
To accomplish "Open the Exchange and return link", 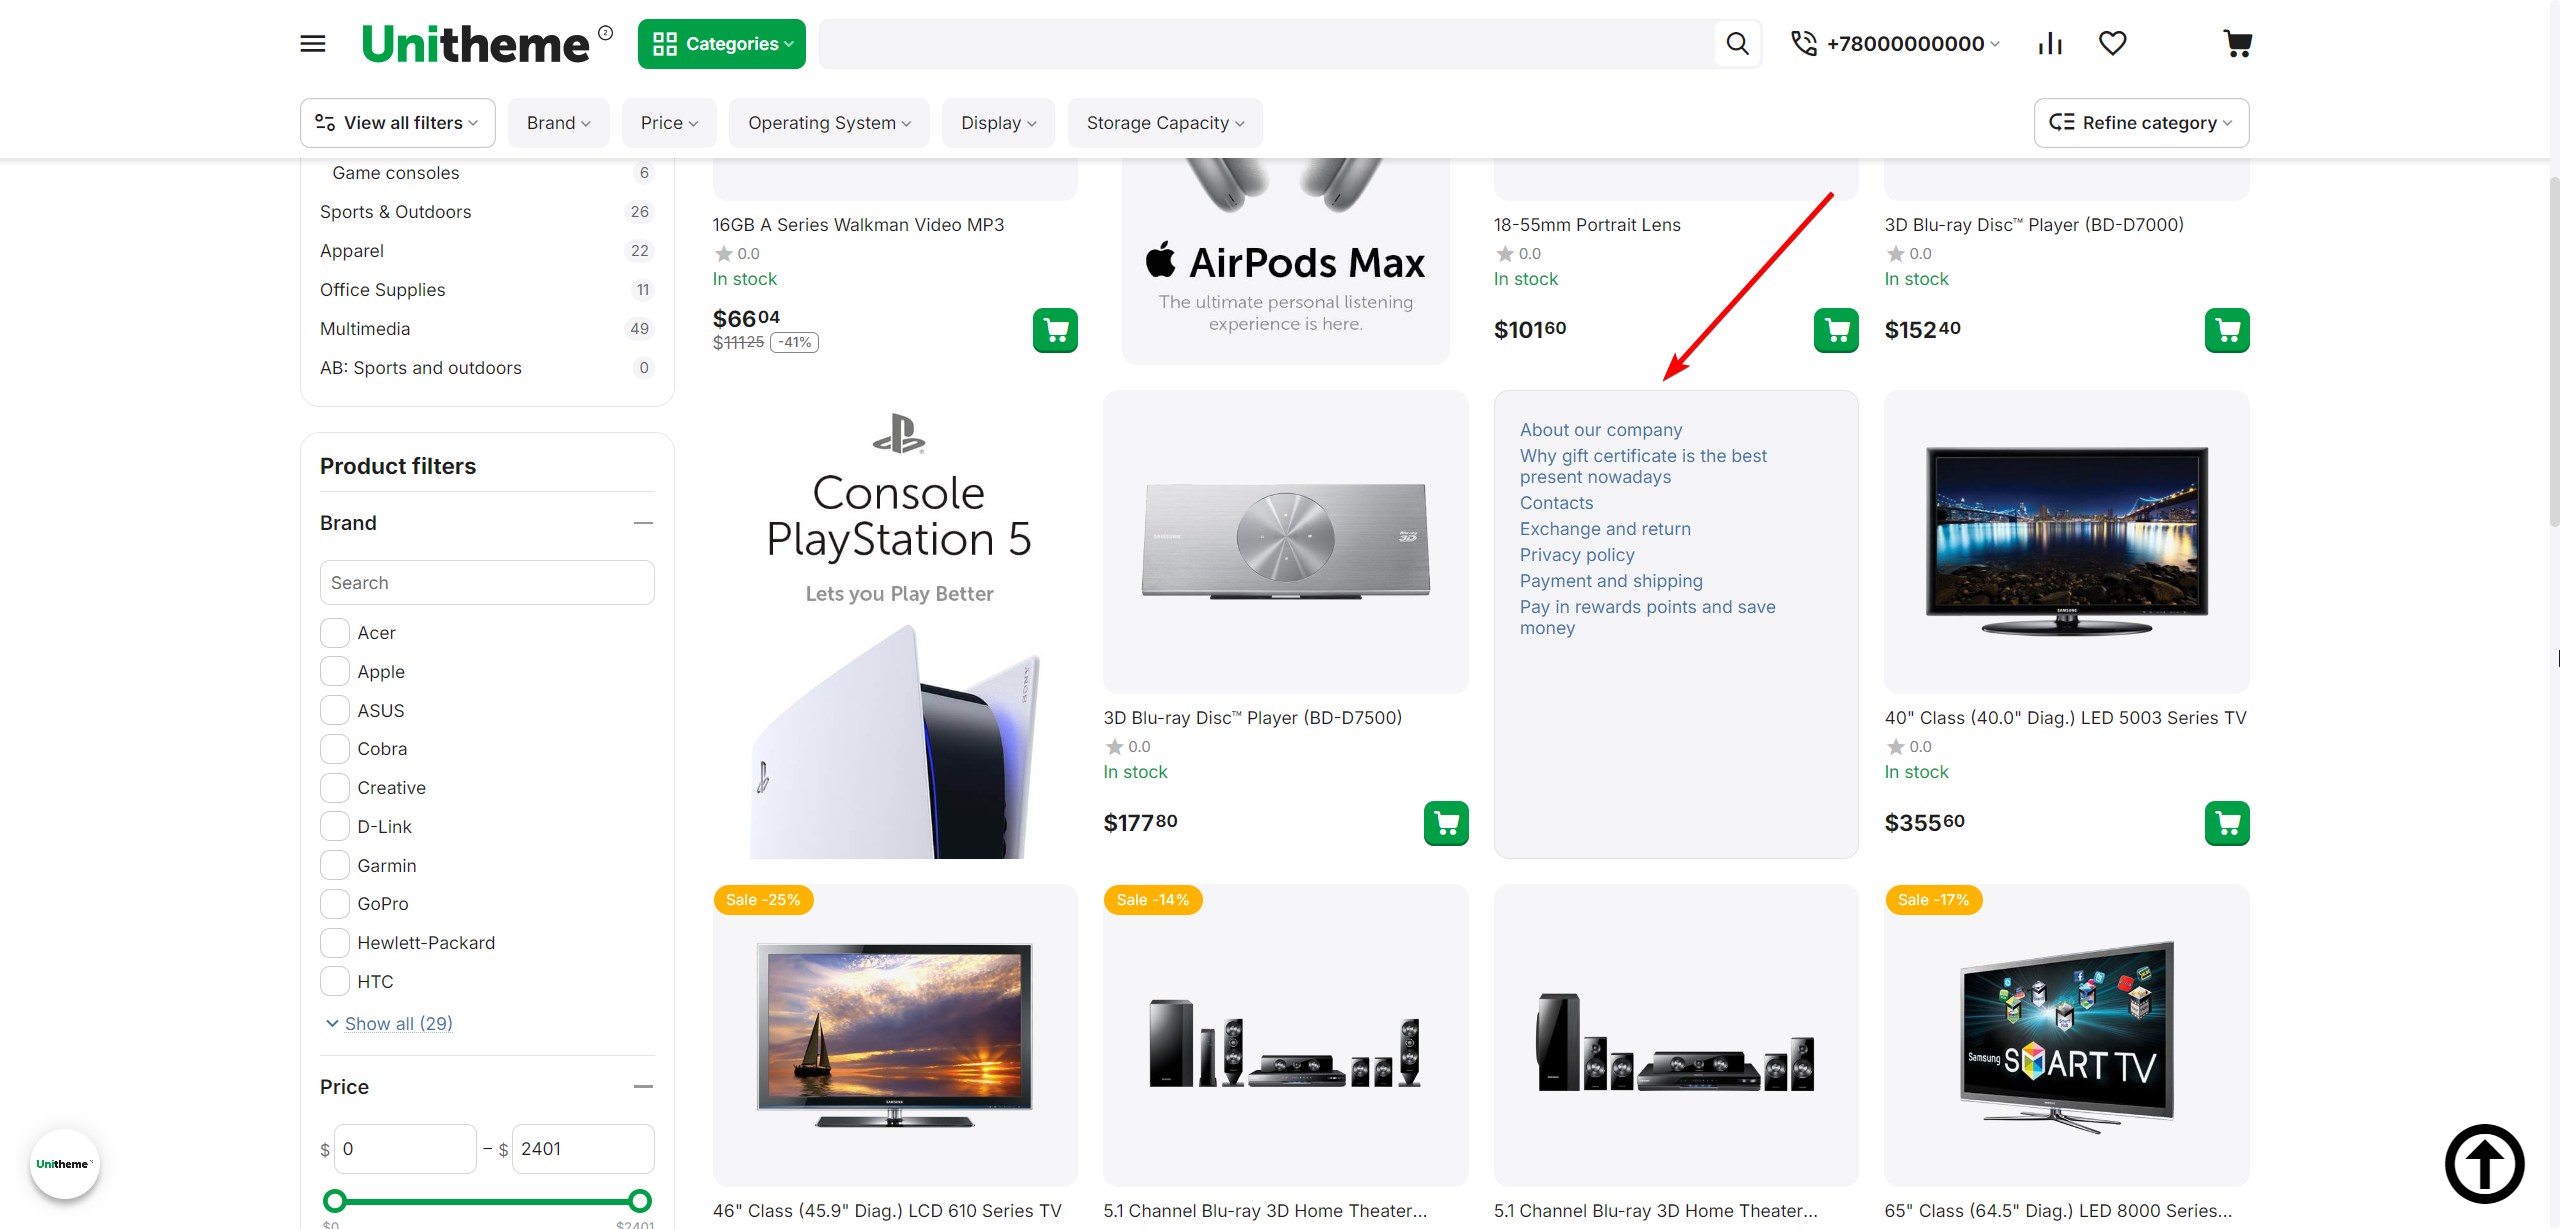I will tap(1605, 529).
